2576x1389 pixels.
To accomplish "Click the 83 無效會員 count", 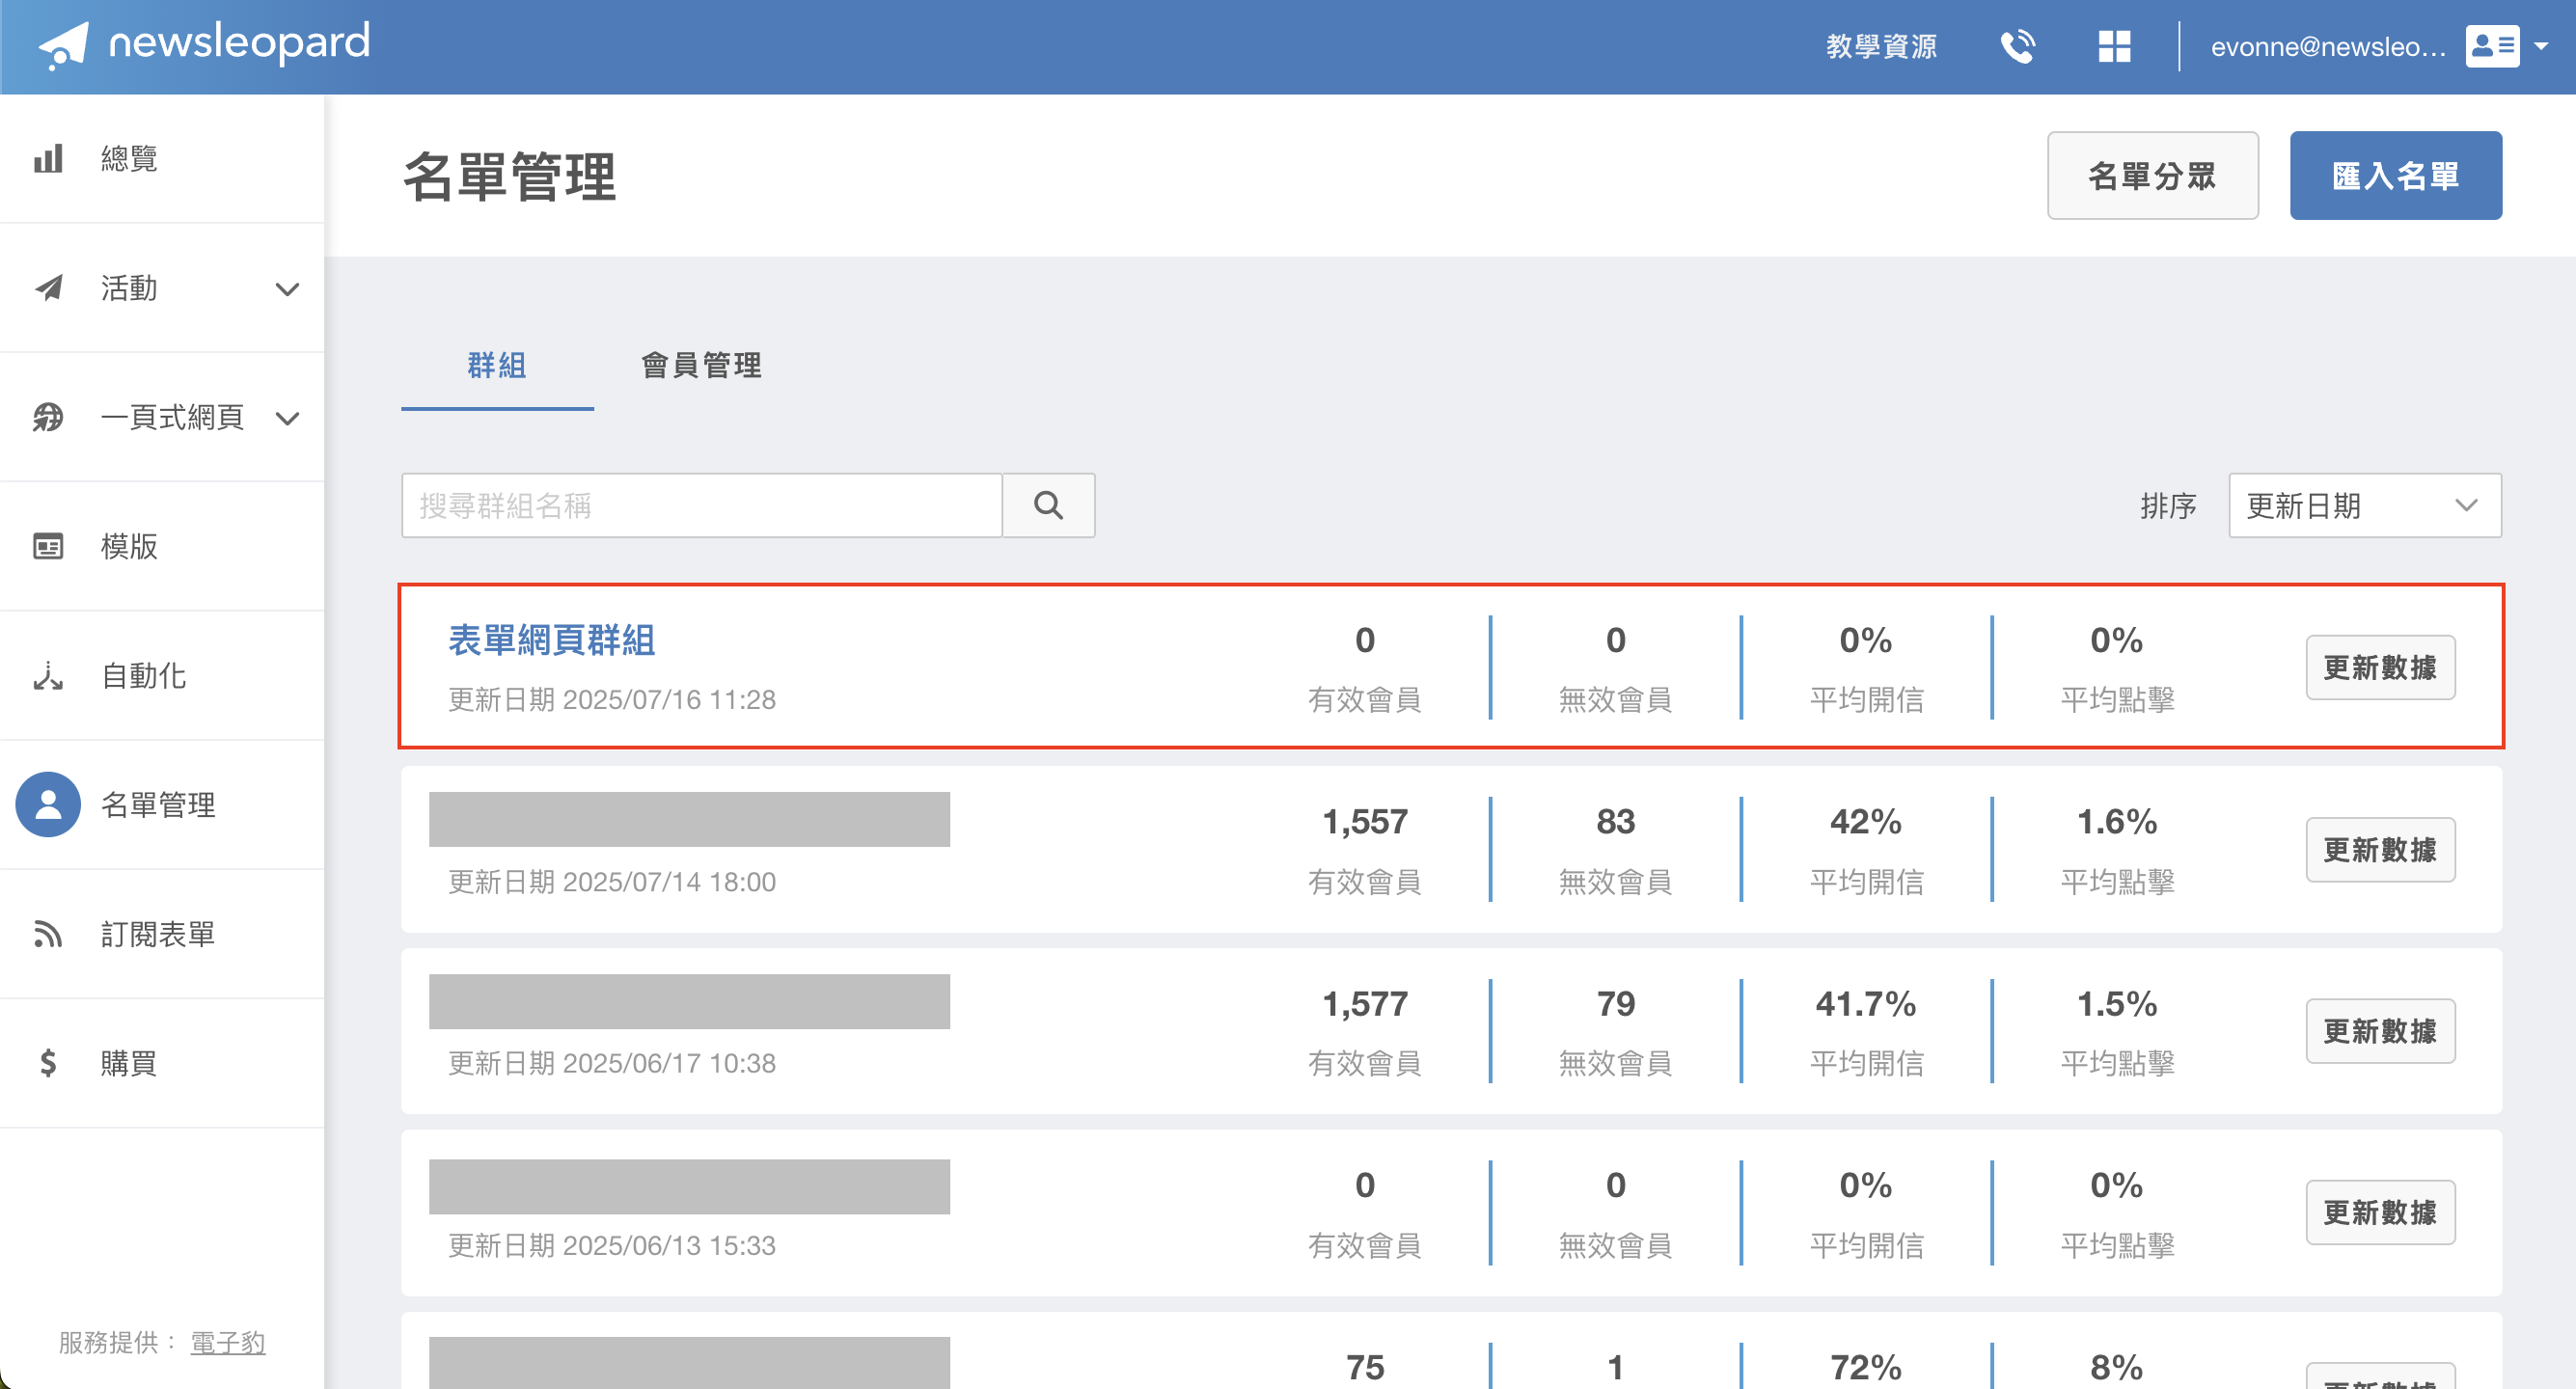I will click(x=1615, y=822).
